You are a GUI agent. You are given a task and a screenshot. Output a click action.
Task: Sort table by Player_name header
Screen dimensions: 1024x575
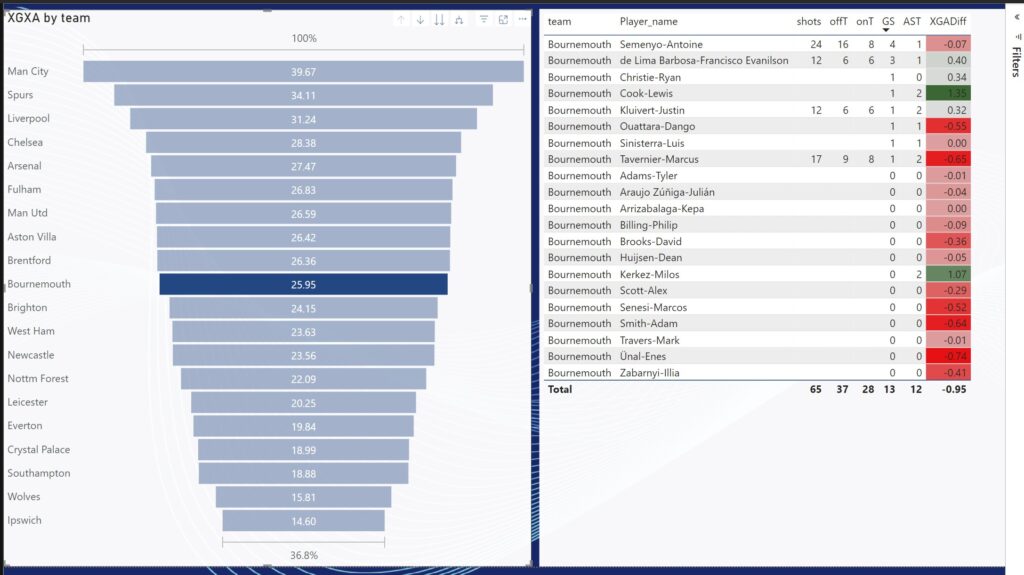pyautogui.click(x=648, y=22)
